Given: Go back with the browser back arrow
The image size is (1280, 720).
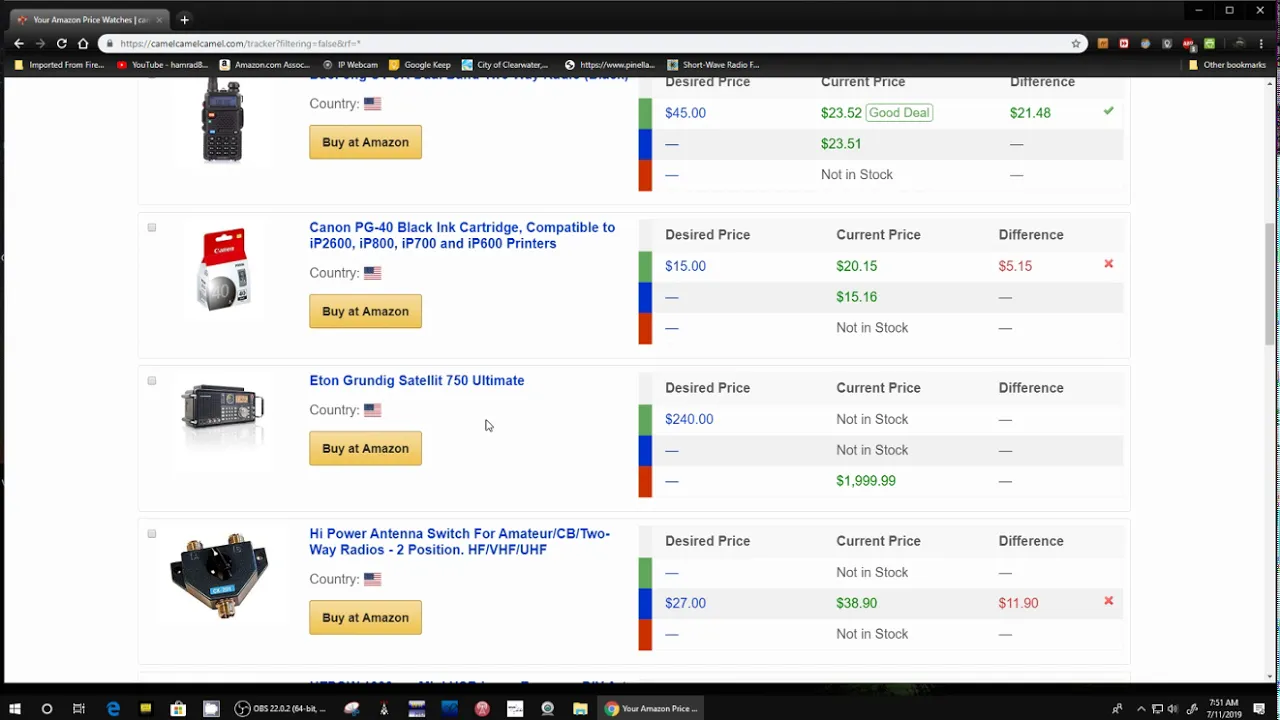Looking at the screenshot, I should point(18,43).
